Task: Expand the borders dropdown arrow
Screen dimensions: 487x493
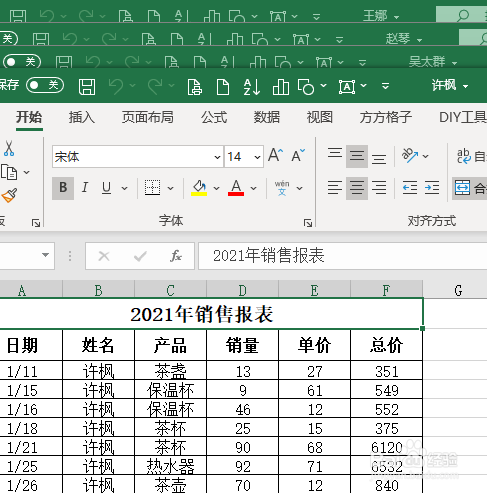Action: [x=170, y=188]
